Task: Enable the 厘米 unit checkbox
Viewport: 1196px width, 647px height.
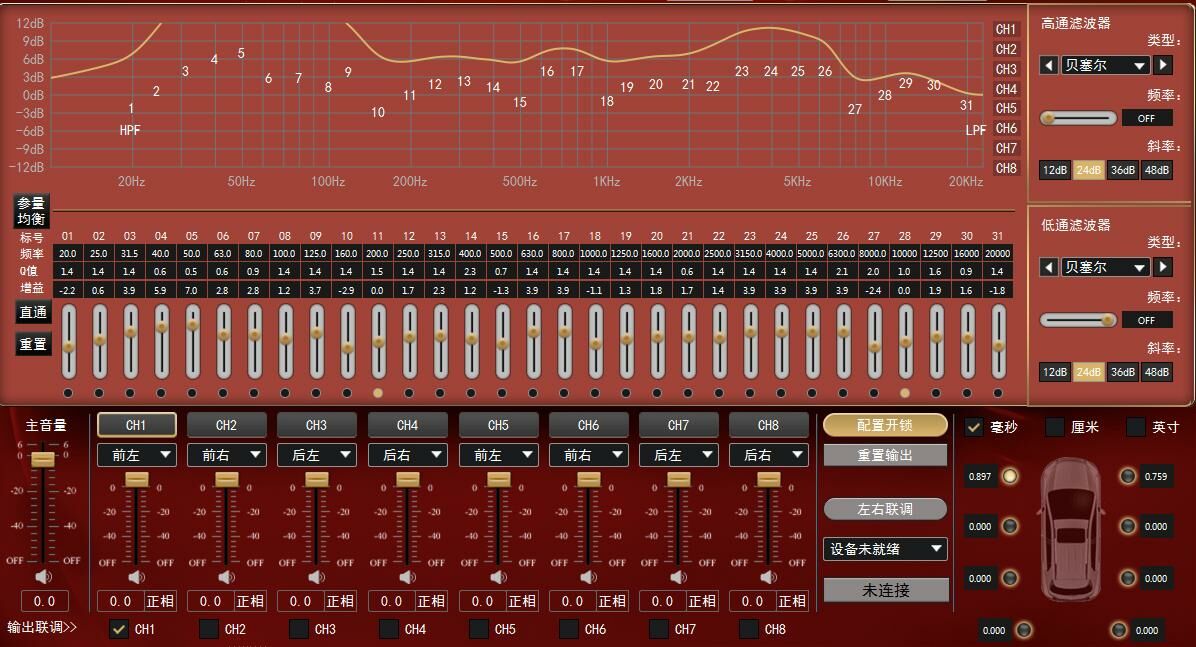Action: click(1055, 427)
